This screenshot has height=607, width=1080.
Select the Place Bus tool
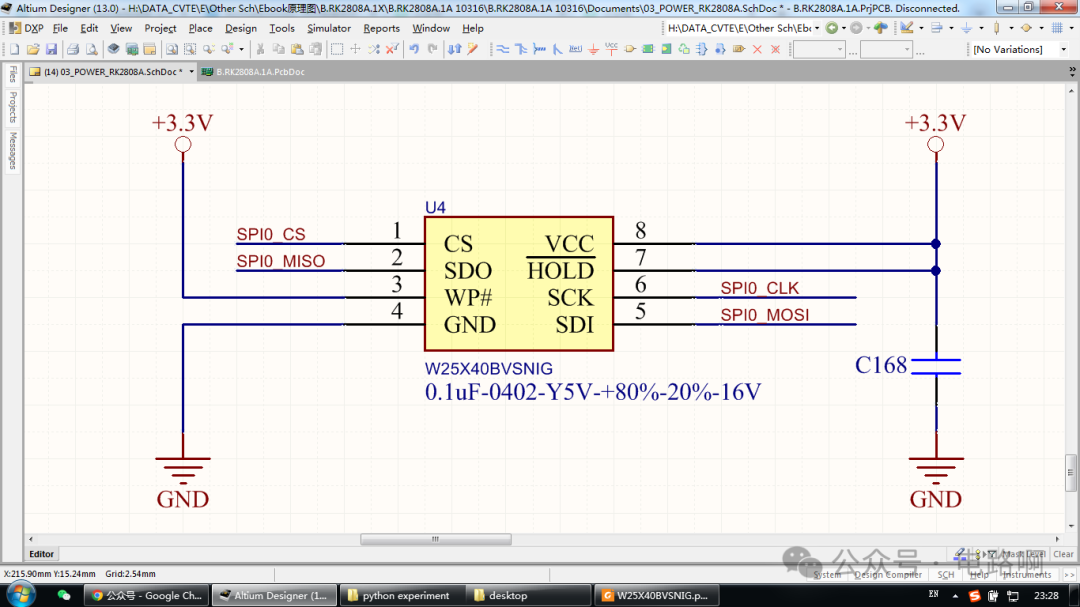coord(521,50)
